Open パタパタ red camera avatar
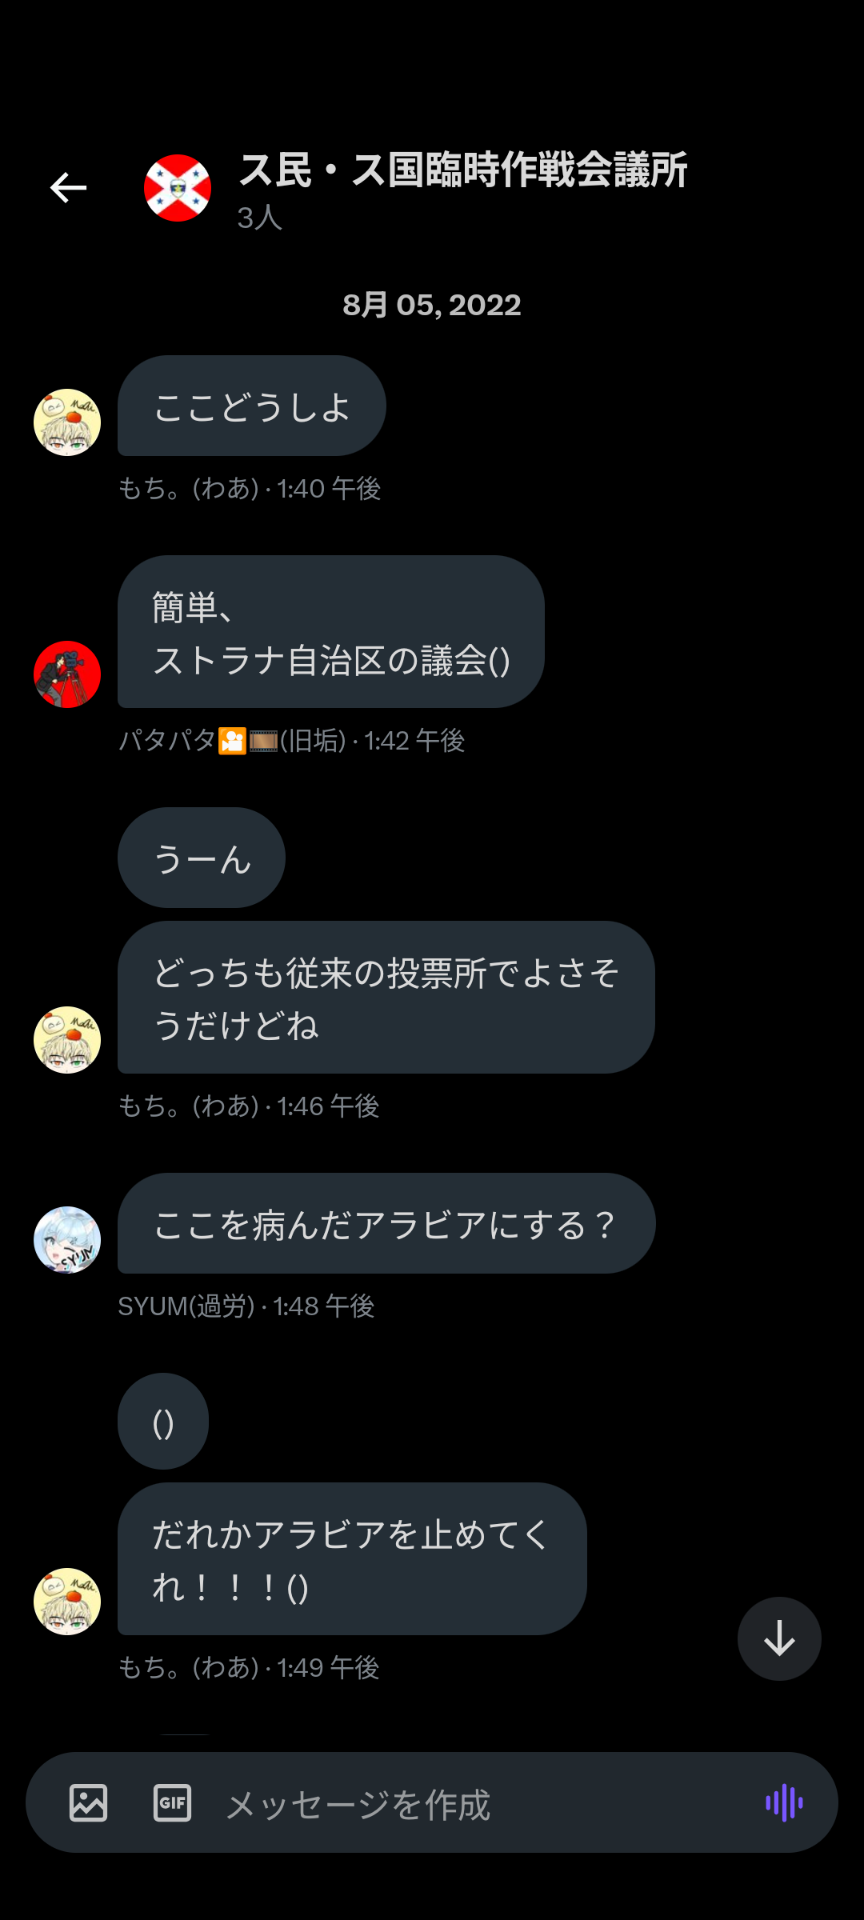864x1920 pixels. tap(67, 674)
